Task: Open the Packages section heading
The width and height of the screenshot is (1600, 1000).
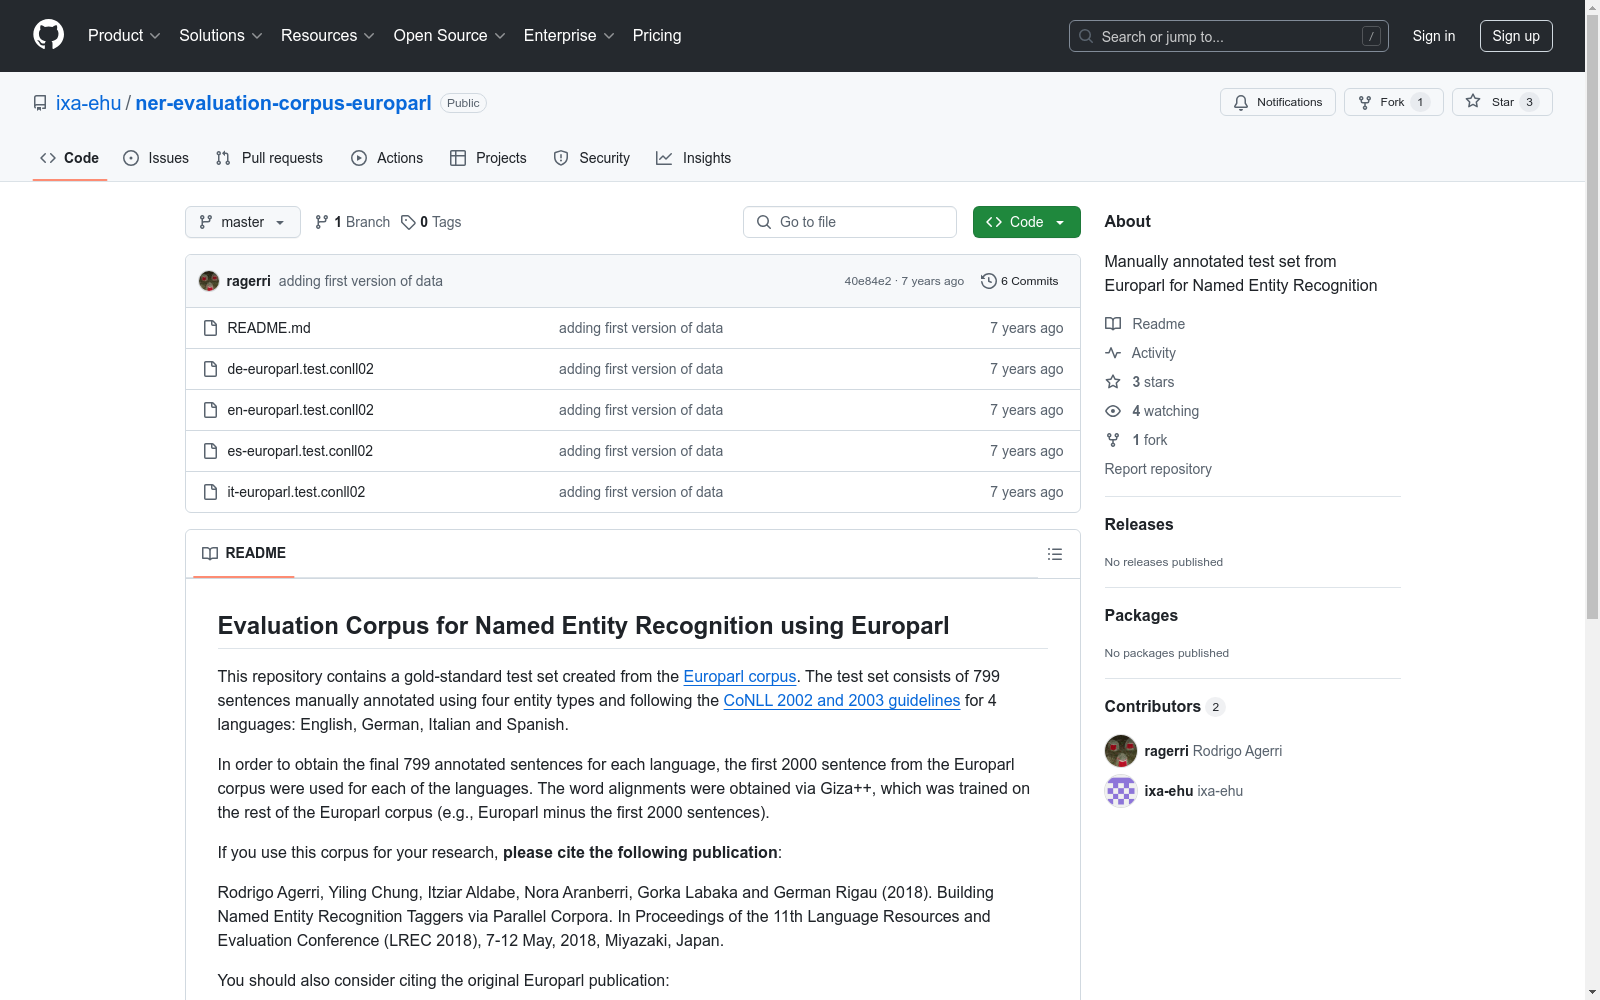Action: (1141, 616)
